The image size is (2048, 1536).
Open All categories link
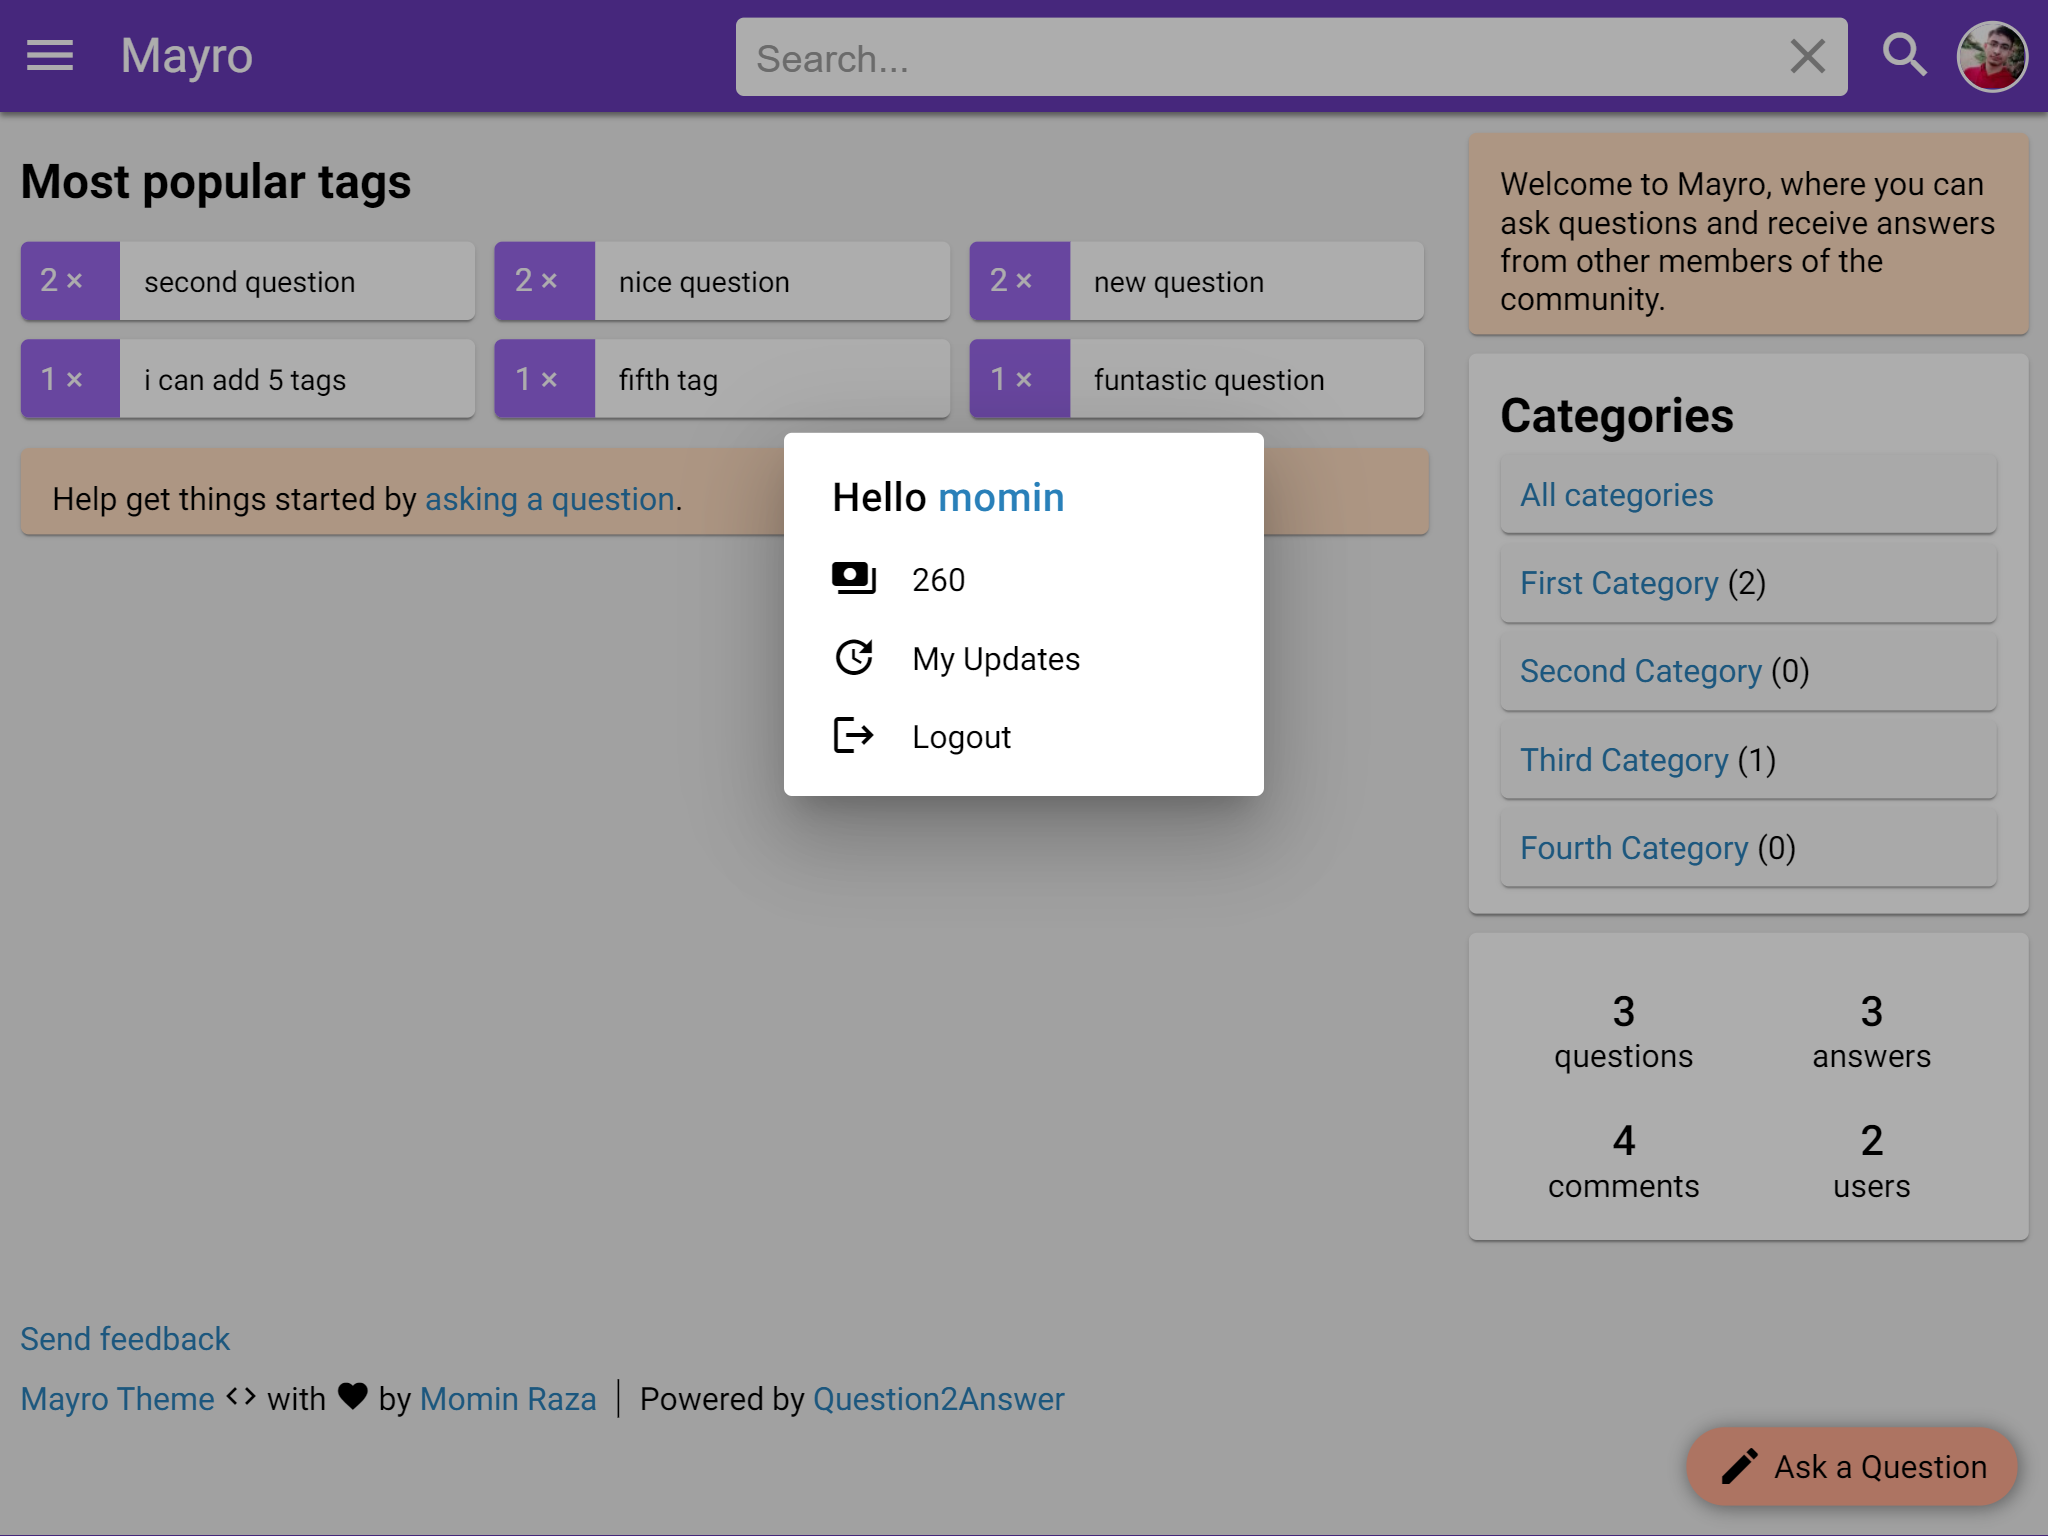[x=1616, y=495]
